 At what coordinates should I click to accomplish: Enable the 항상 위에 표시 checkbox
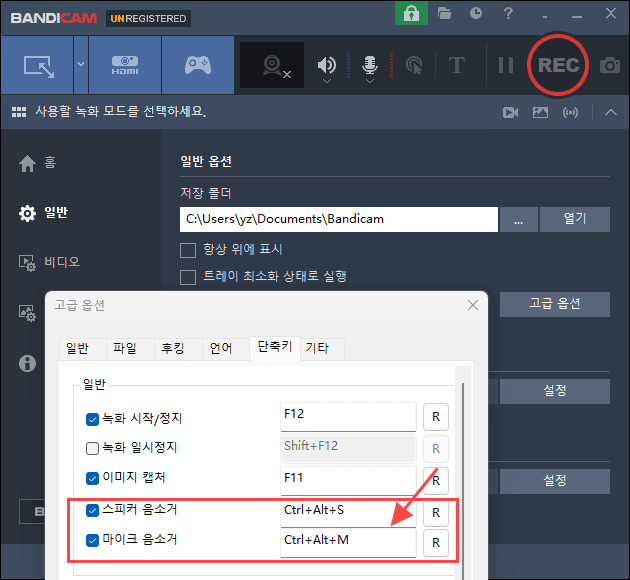point(188,250)
